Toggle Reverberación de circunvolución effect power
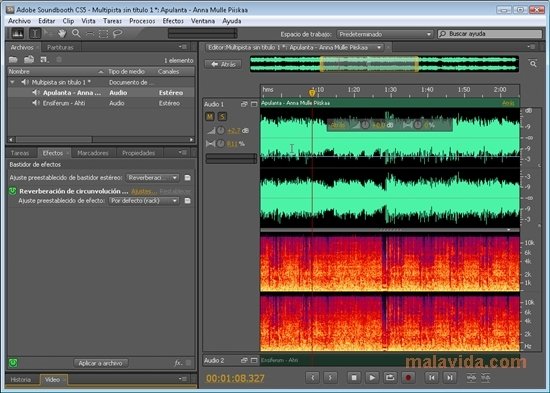 click(13, 191)
